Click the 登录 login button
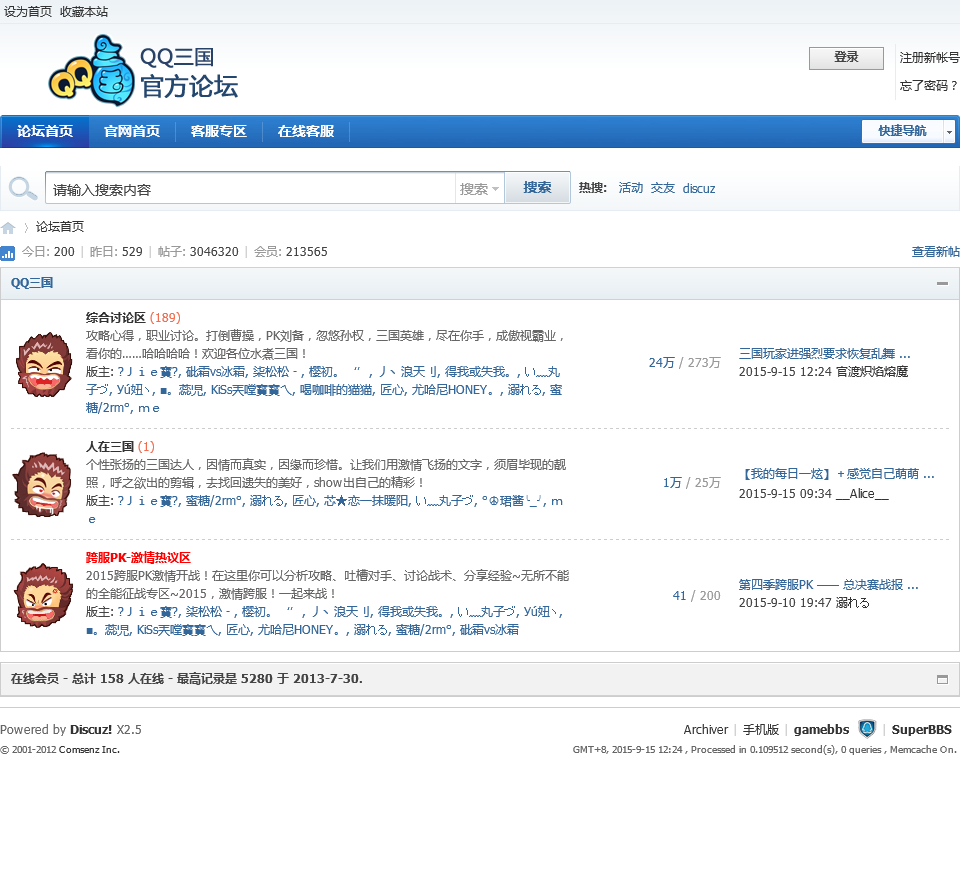Viewport: 960px width, 873px height. pyautogui.click(x=846, y=58)
